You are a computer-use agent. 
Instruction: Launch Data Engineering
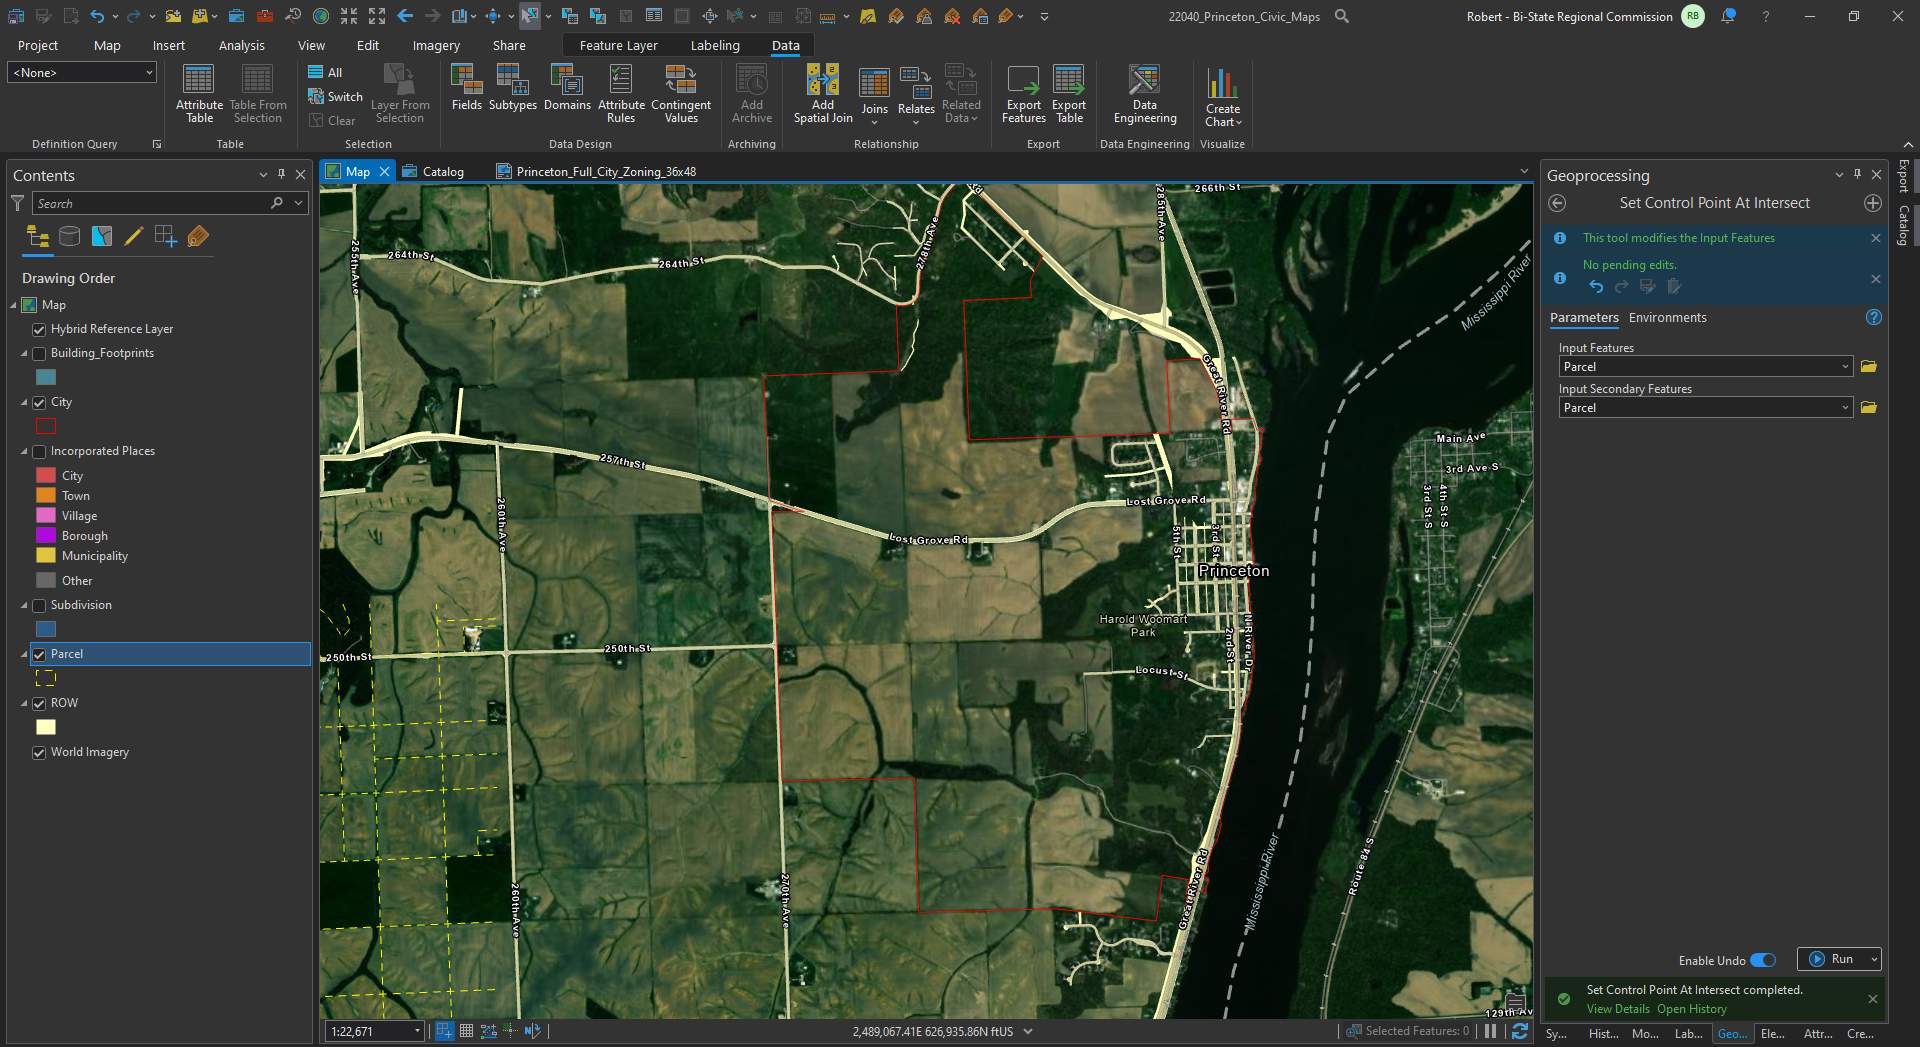click(x=1144, y=94)
